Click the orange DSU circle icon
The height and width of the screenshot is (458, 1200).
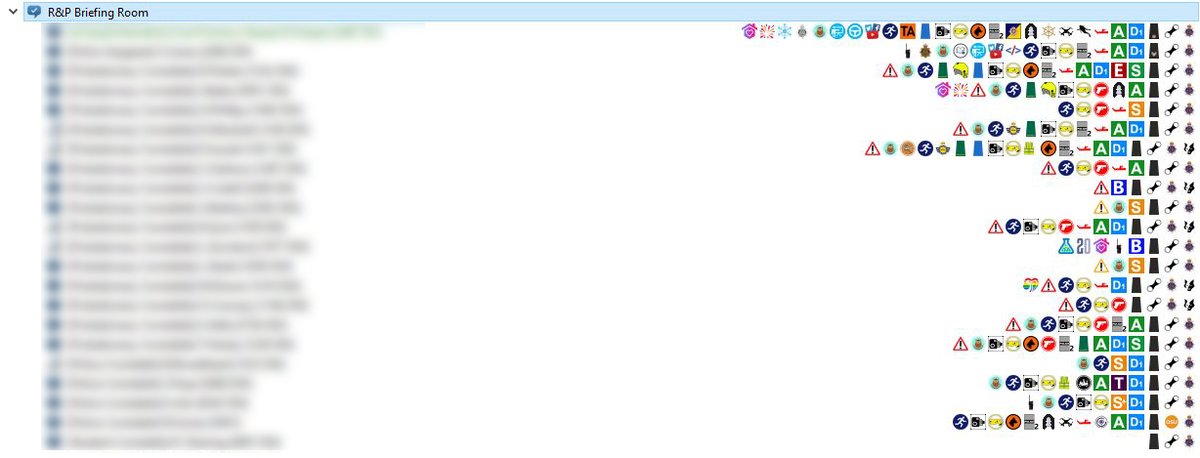tap(1171, 422)
